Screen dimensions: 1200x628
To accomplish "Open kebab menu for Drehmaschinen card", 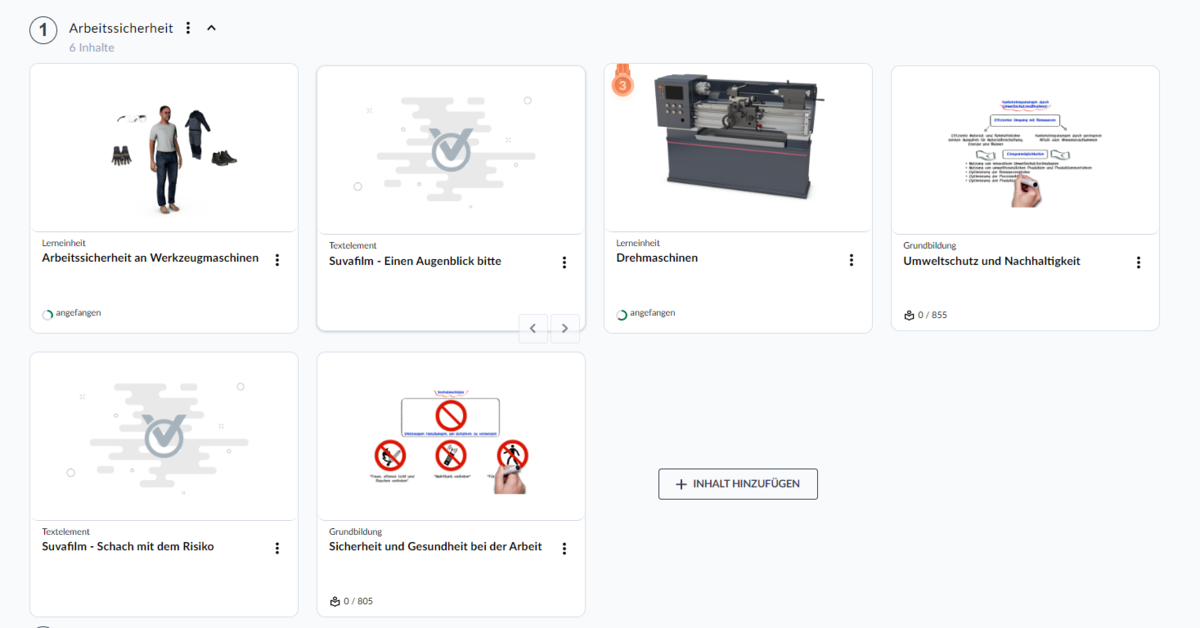I will point(851,260).
